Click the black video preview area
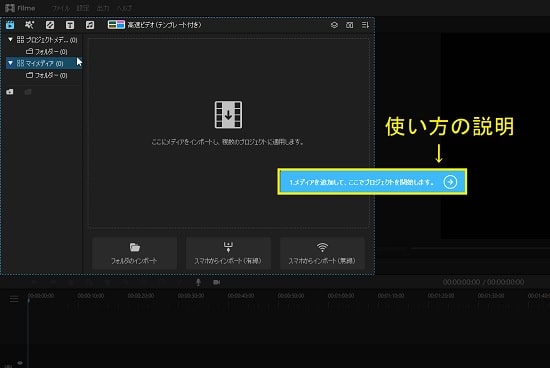Image resolution: width=550 pixels, height=368 pixels. (x=495, y=136)
